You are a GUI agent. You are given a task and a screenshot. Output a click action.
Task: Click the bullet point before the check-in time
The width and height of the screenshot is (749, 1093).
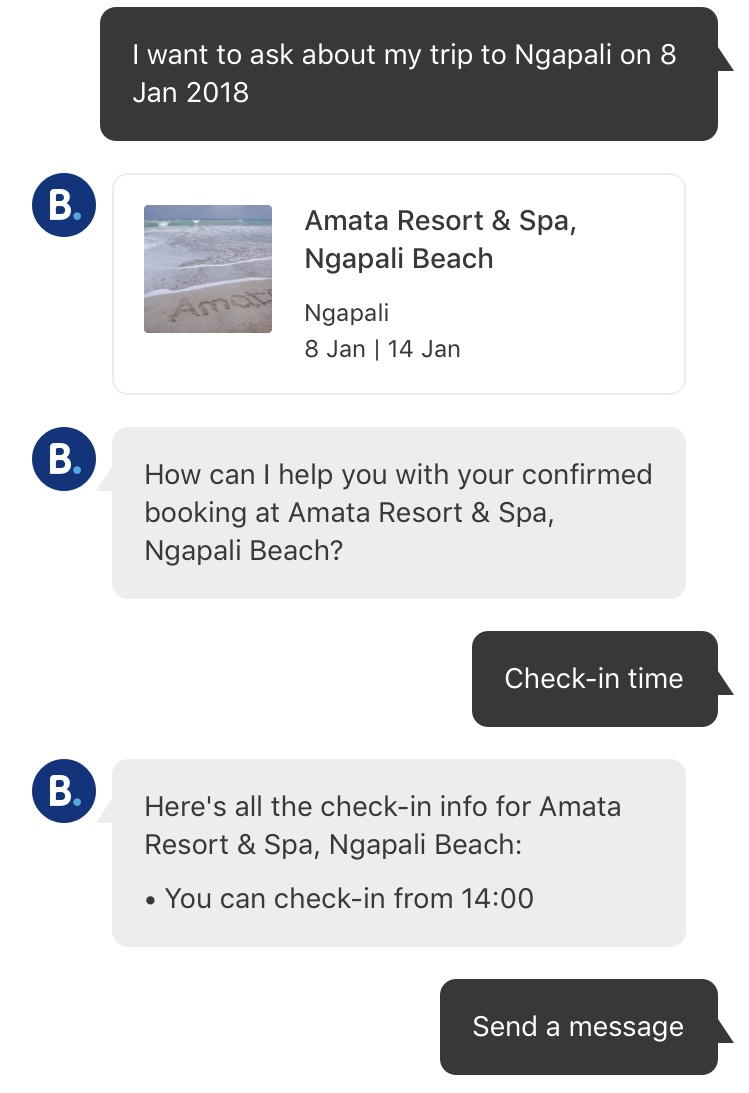150,900
